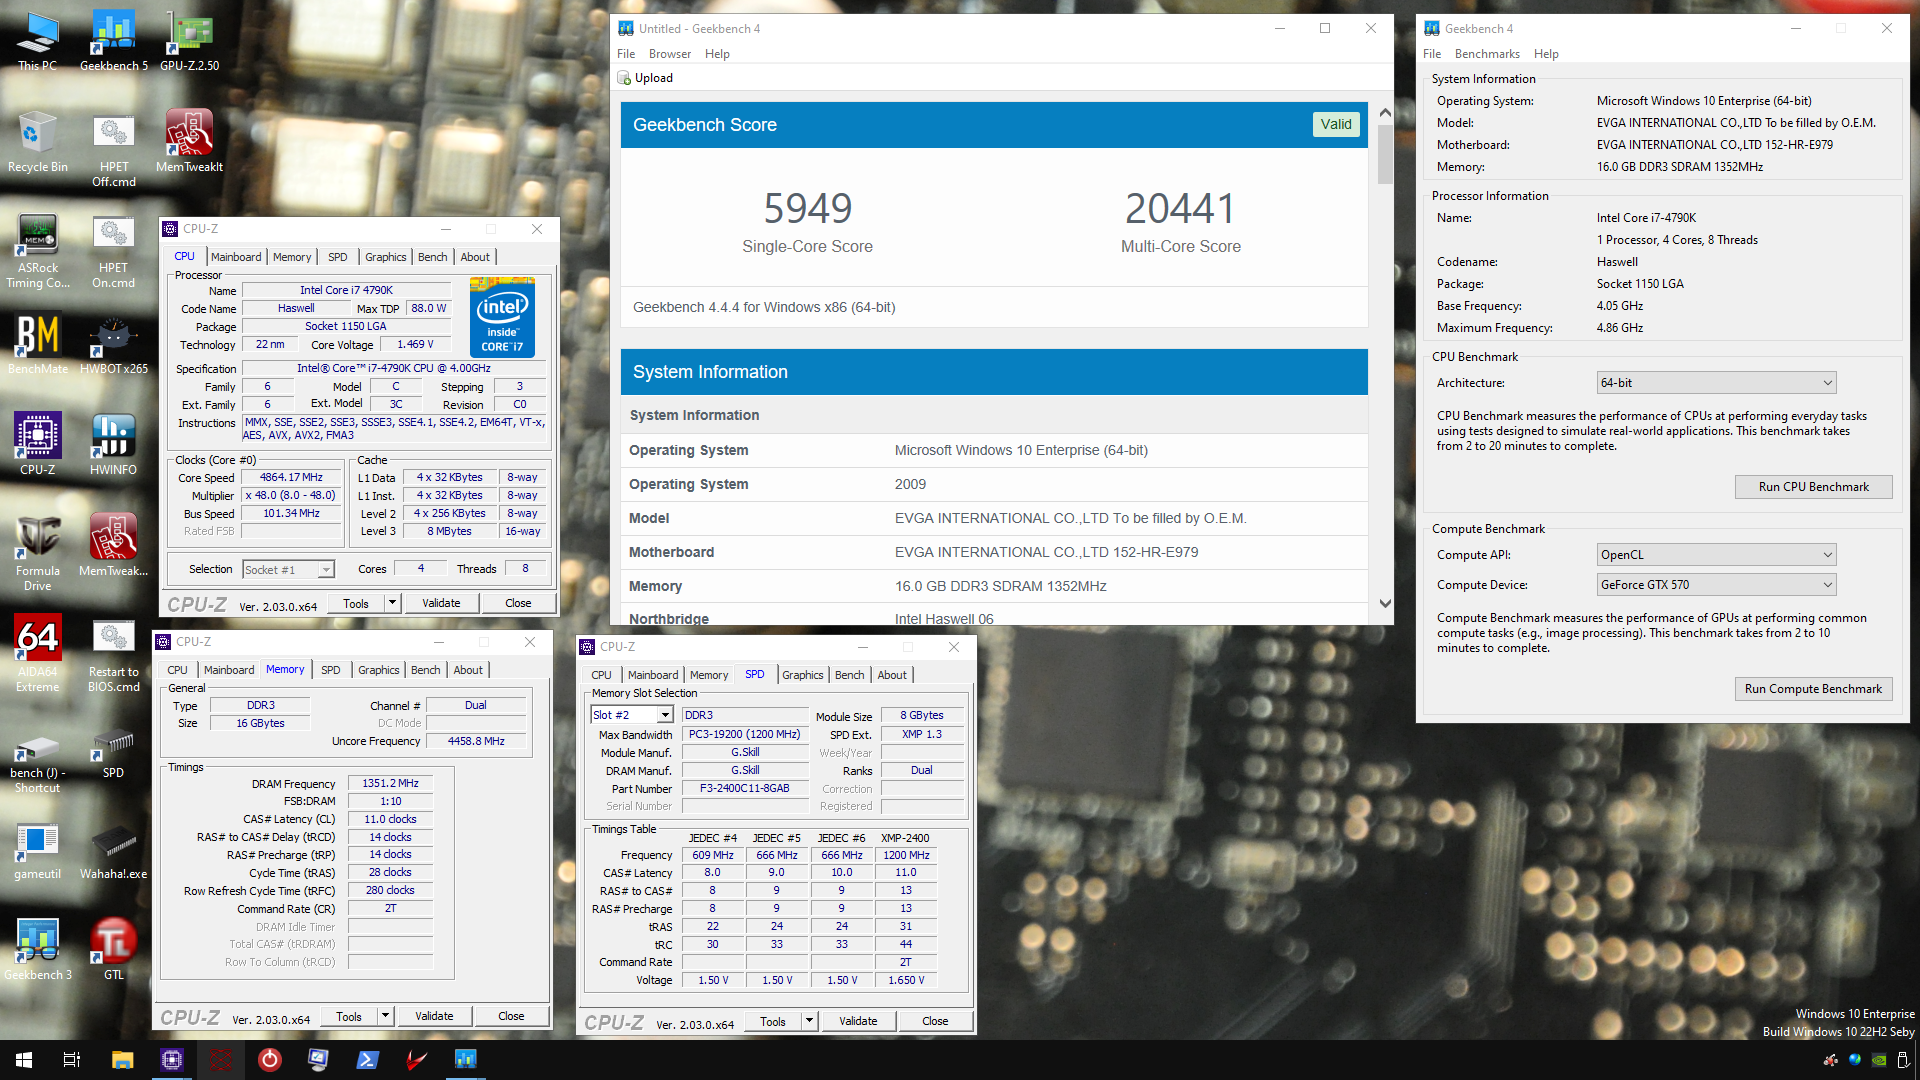Viewport: 1920px width, 1080px height.
Task: Select the gameutil desktop icon
Action: (x=37, y=850)
